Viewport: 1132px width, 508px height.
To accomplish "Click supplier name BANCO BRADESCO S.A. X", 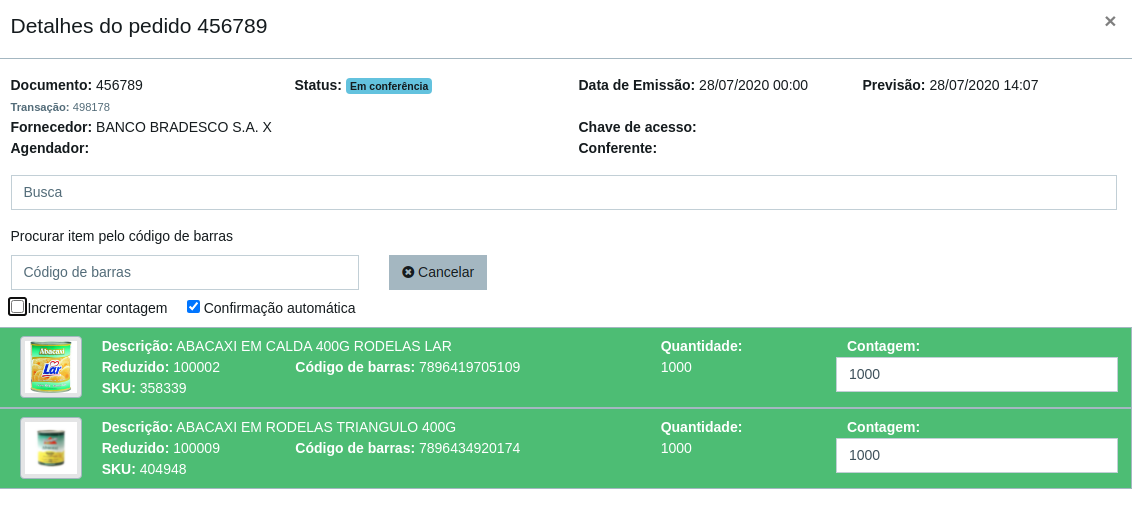I will [183, 128].
